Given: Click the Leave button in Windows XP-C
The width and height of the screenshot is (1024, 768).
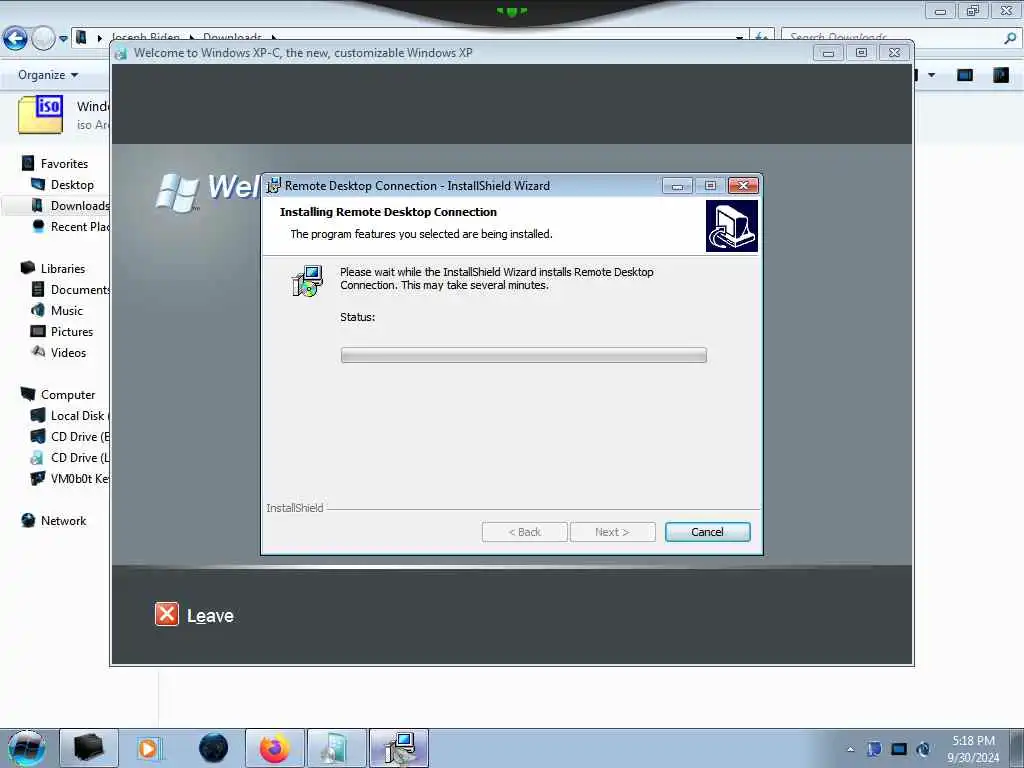Looking at the screenshot, I should tap(194, 615).
